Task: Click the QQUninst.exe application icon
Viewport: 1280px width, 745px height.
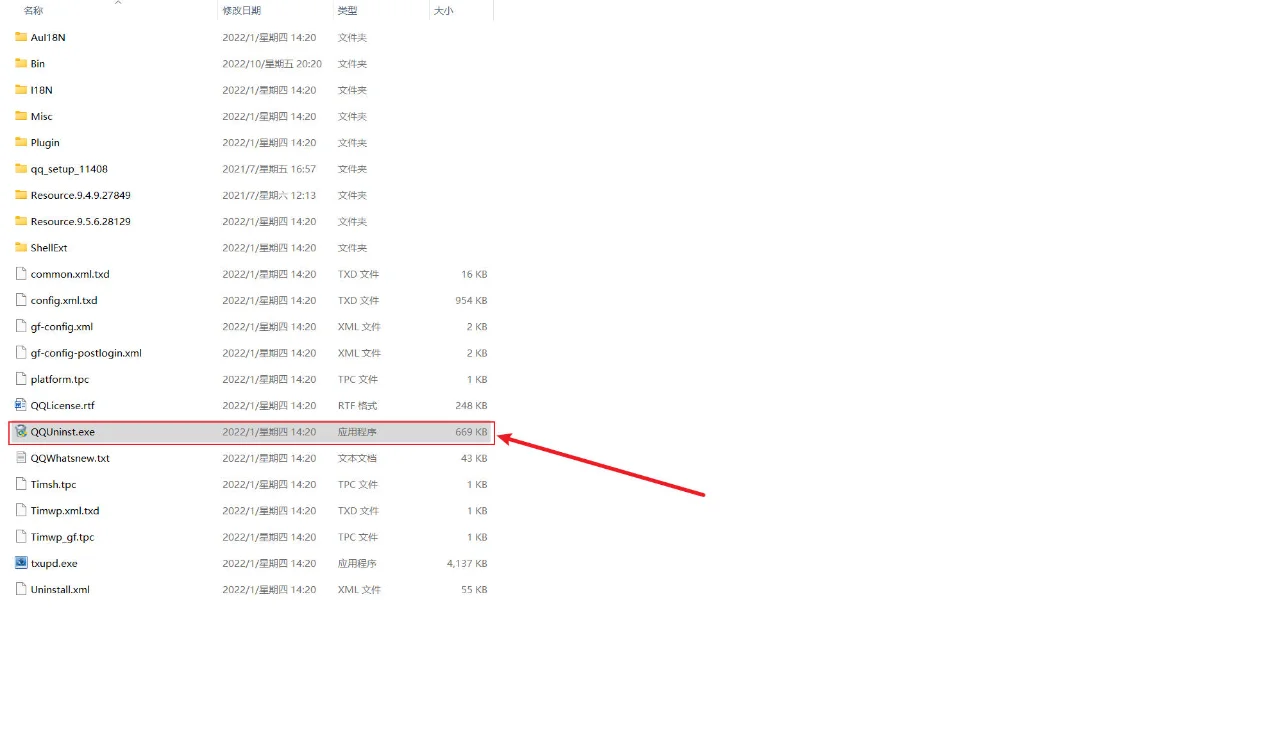Action: click(x=21, y=432)
